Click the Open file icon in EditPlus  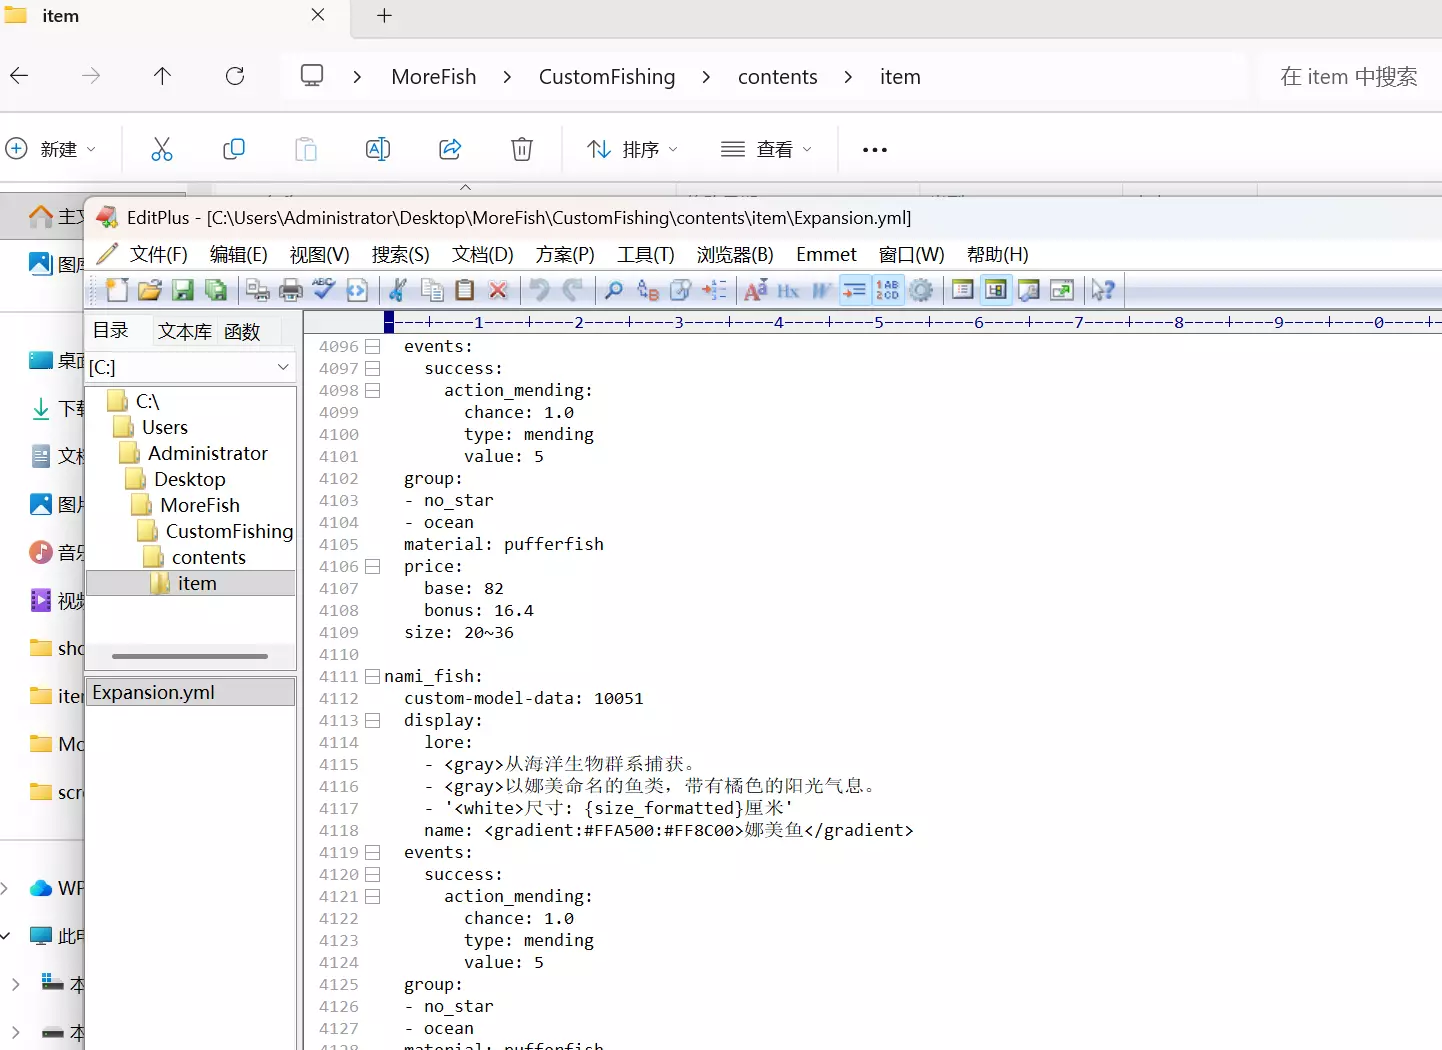(150, 290)
